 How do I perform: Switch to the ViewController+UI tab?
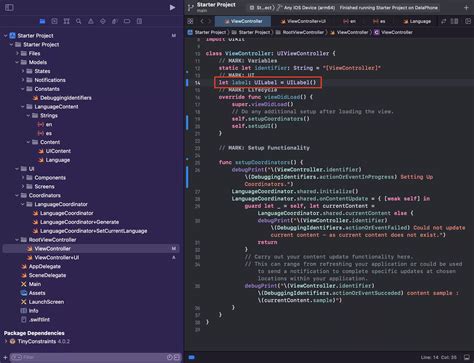pyautogui.click(x=303, y=21)
